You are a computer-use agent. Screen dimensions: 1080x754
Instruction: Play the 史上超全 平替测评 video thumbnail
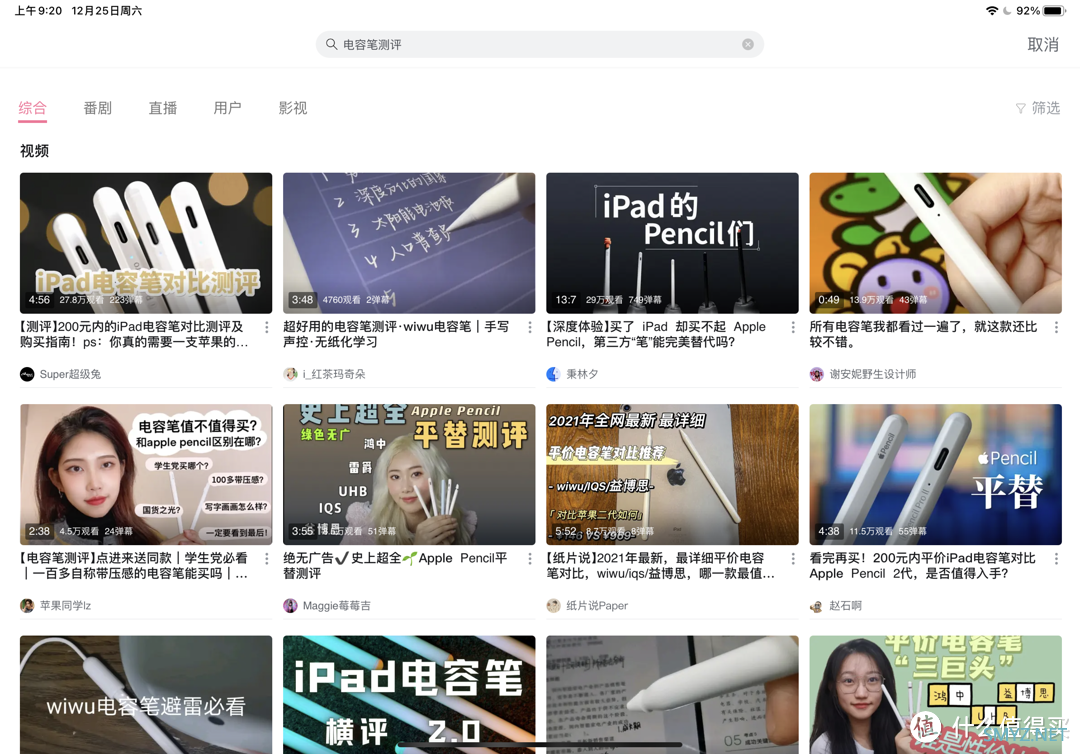[409, 474]
